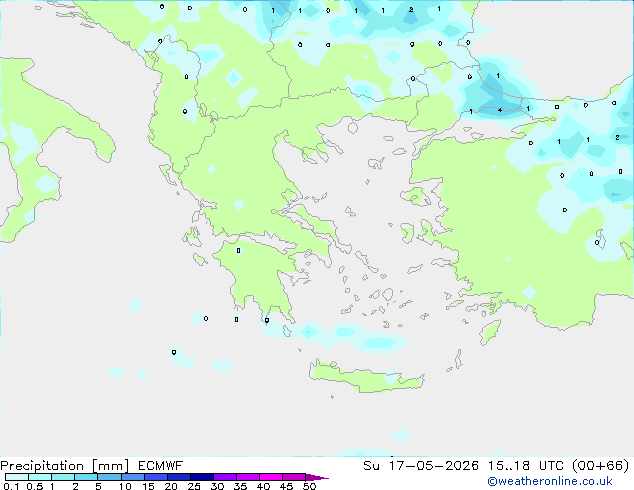Click the 45–50 mm legend swatch
Viewport: 634px width, 490px height.
pyautogui.click(x=294, y=477)
